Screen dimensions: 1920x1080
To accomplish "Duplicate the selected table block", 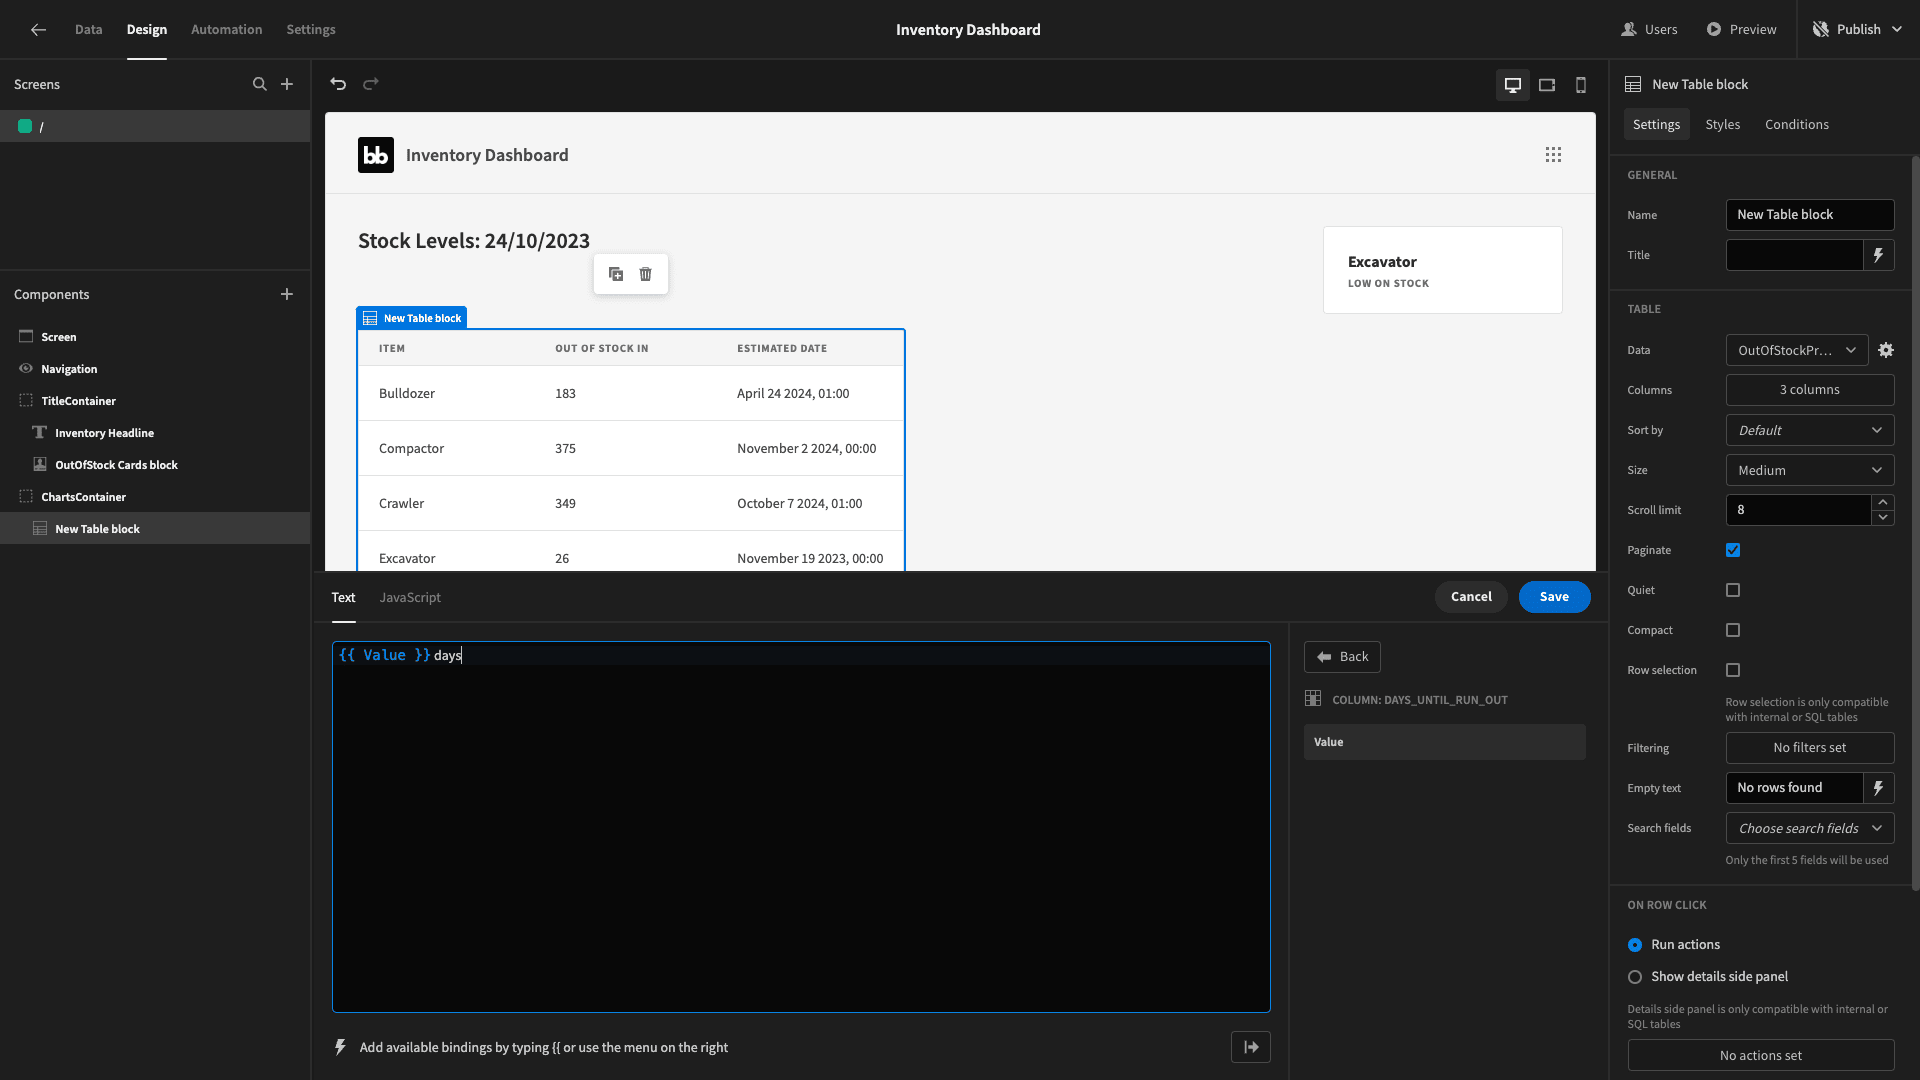I will tap(616, 274).
